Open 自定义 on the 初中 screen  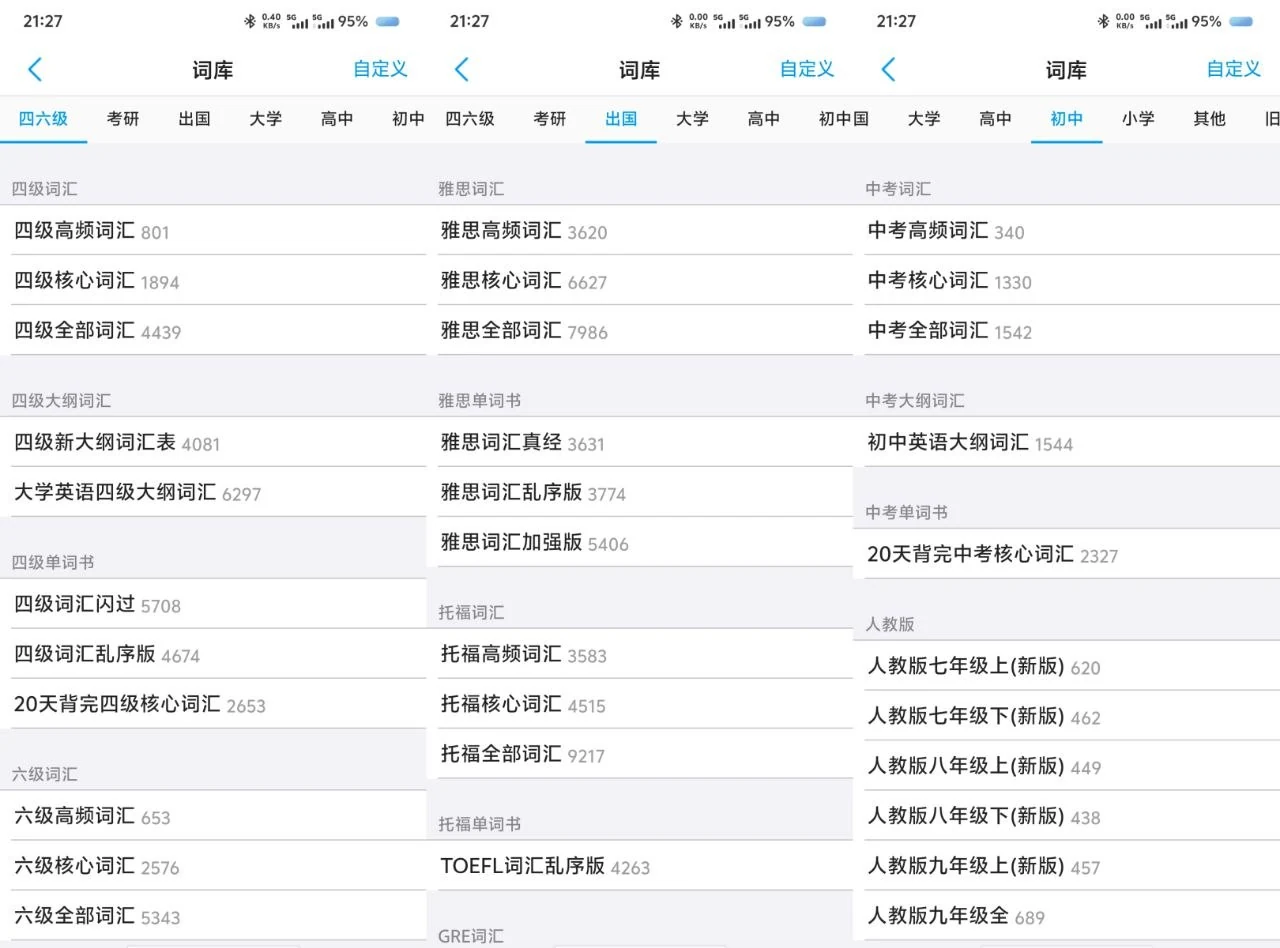coord(1234,69)
